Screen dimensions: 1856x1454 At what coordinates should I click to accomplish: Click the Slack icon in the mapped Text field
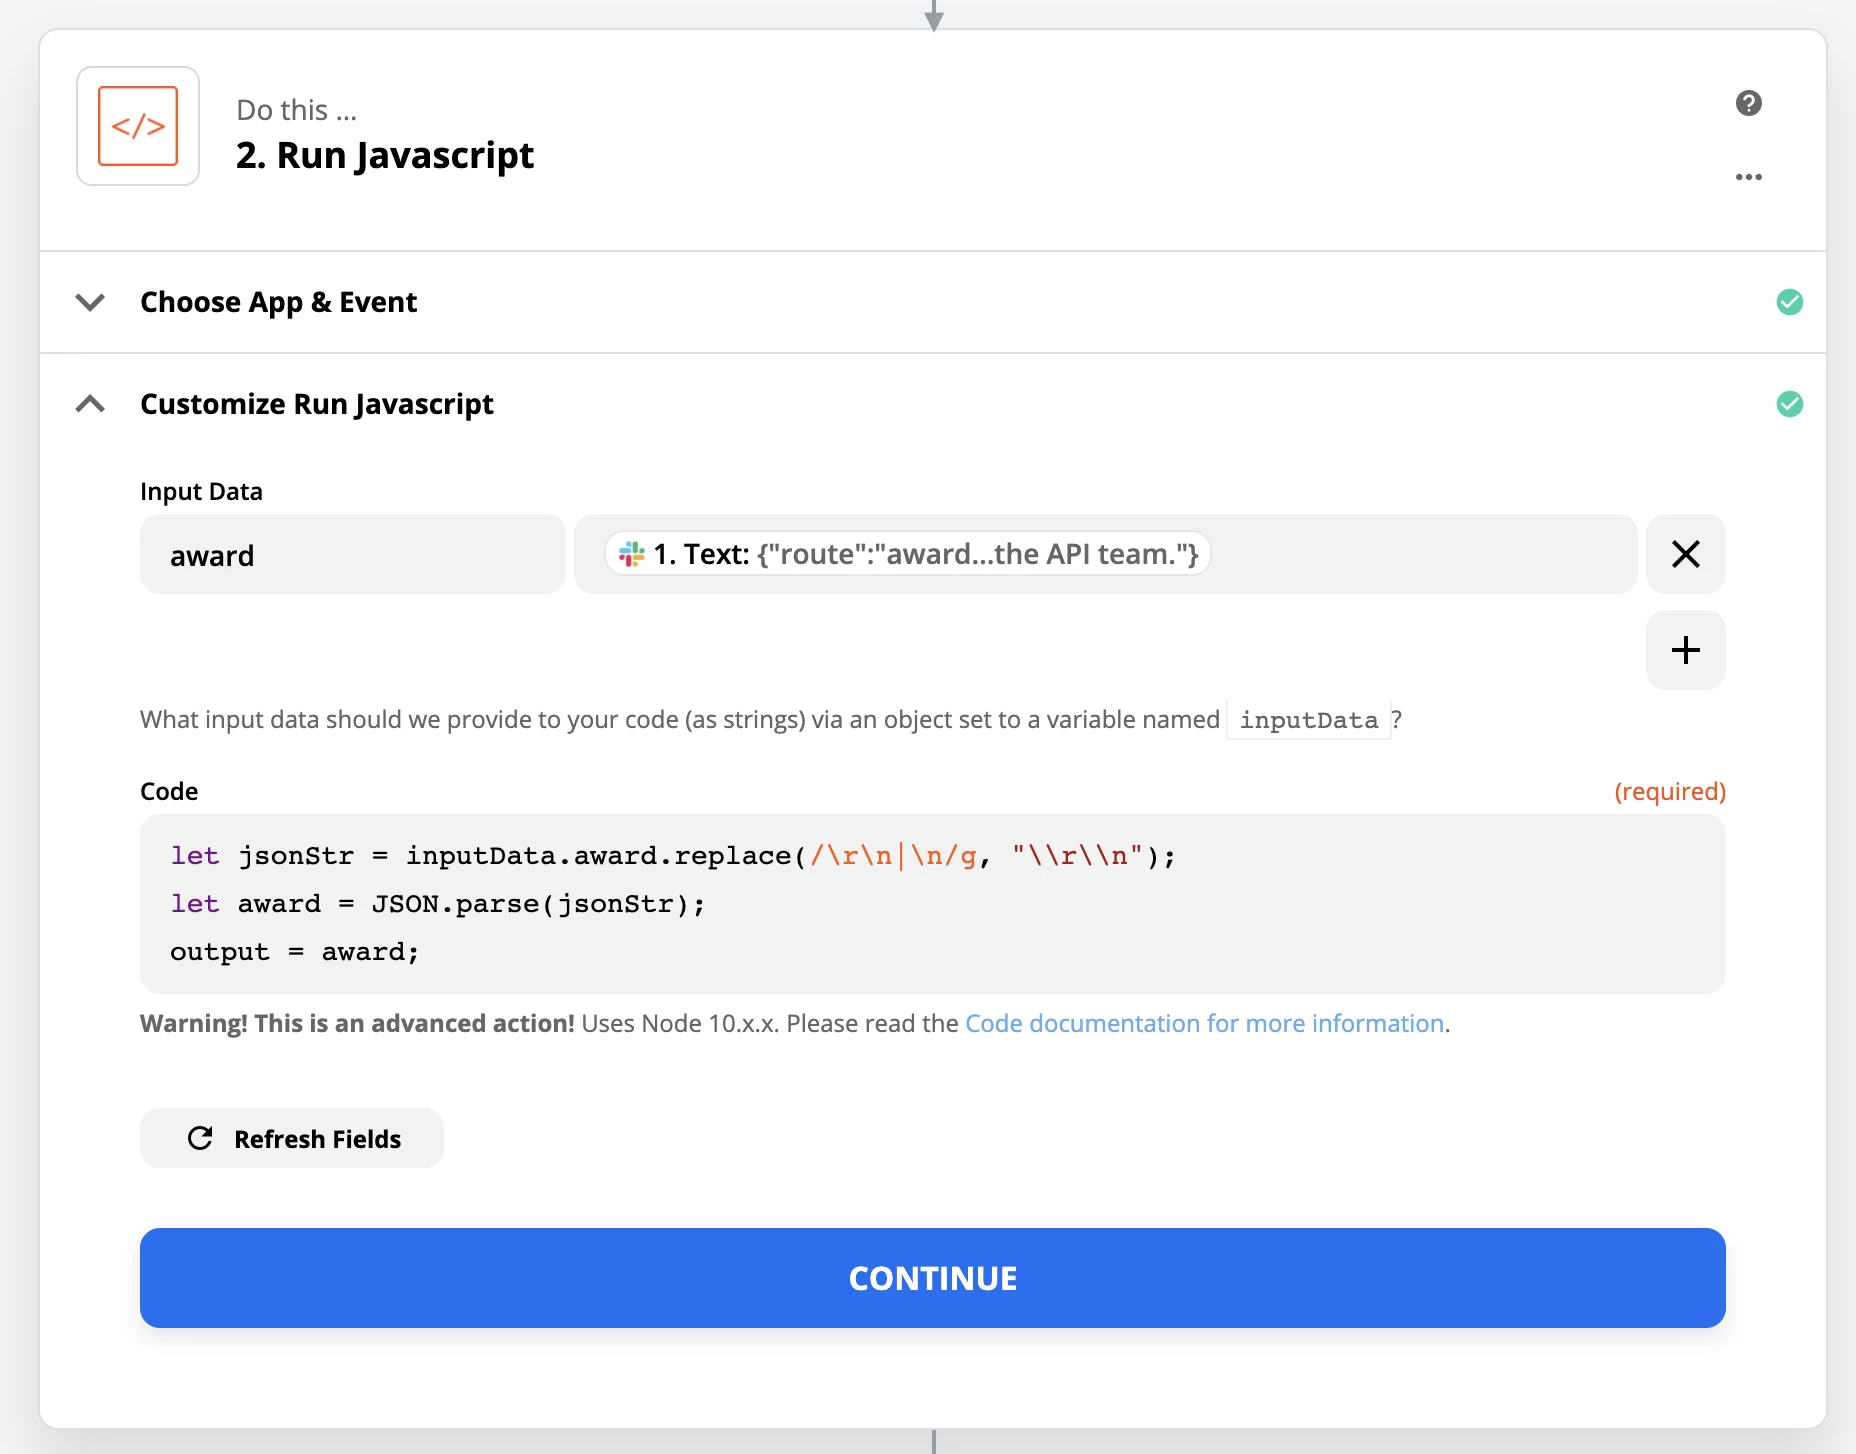(x=630, y=554)
